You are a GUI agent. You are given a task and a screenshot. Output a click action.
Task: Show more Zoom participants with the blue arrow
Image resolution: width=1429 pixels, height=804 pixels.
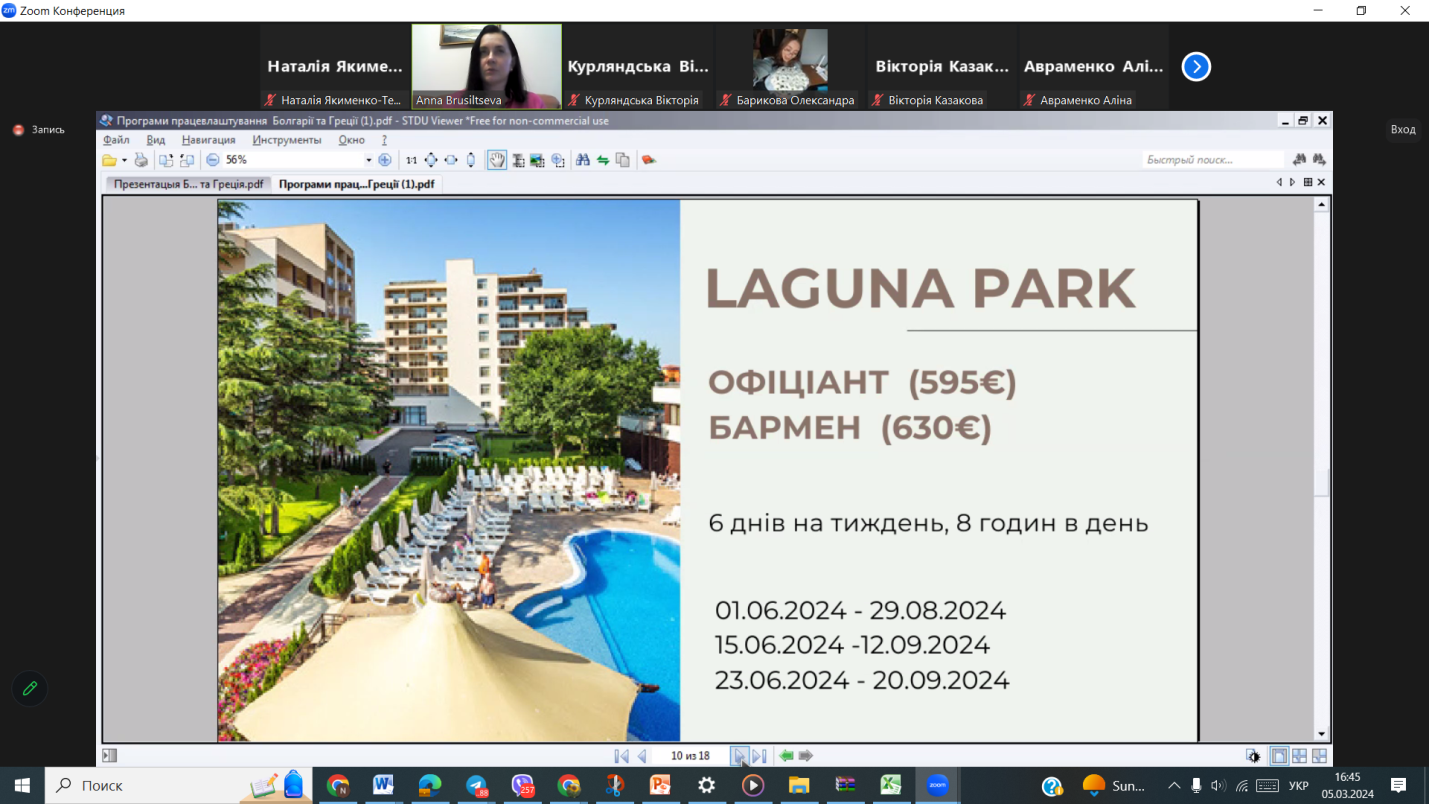[1196, 66]
